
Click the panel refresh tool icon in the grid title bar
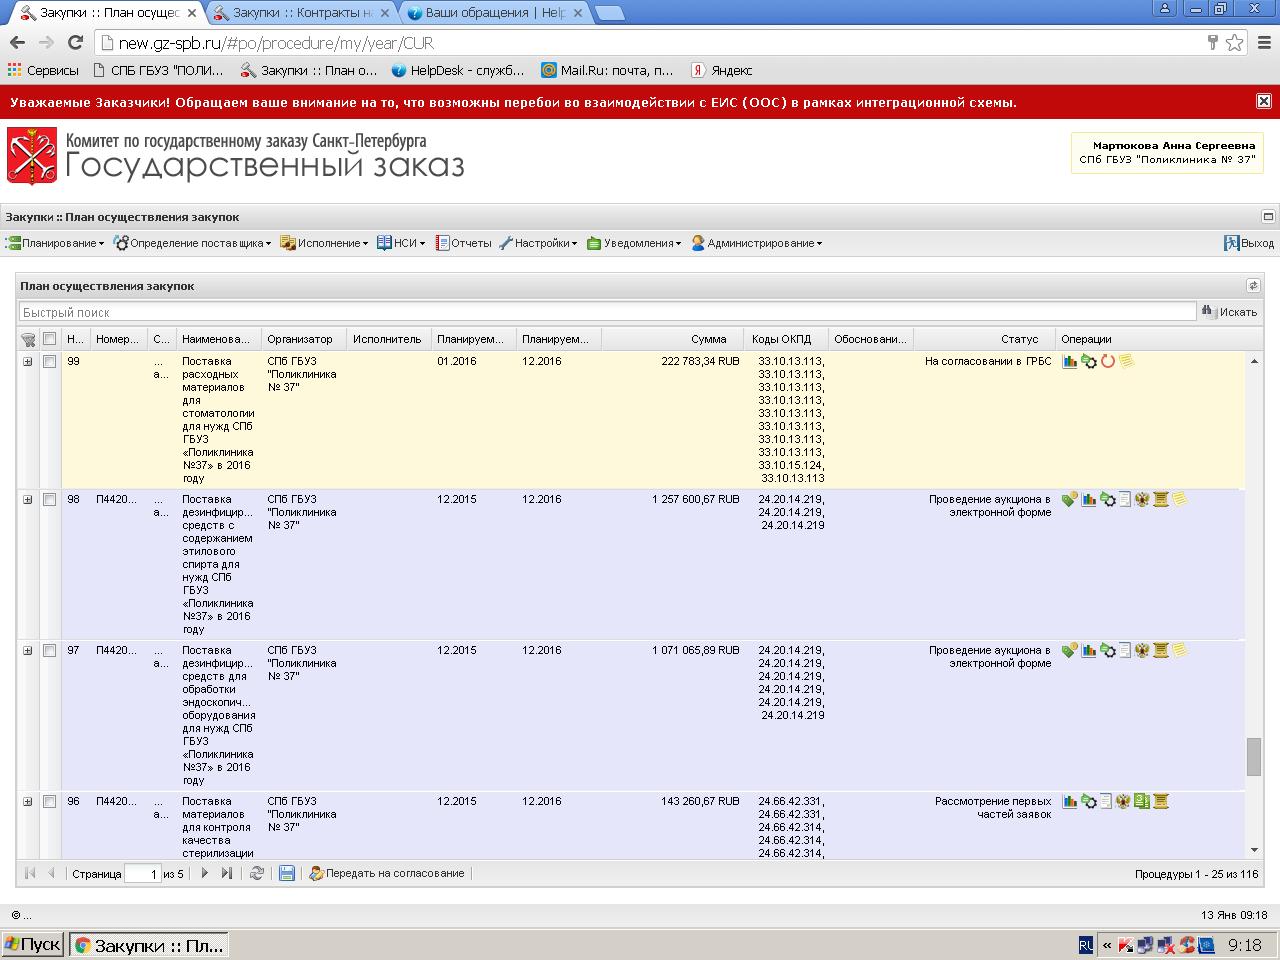1253,286
